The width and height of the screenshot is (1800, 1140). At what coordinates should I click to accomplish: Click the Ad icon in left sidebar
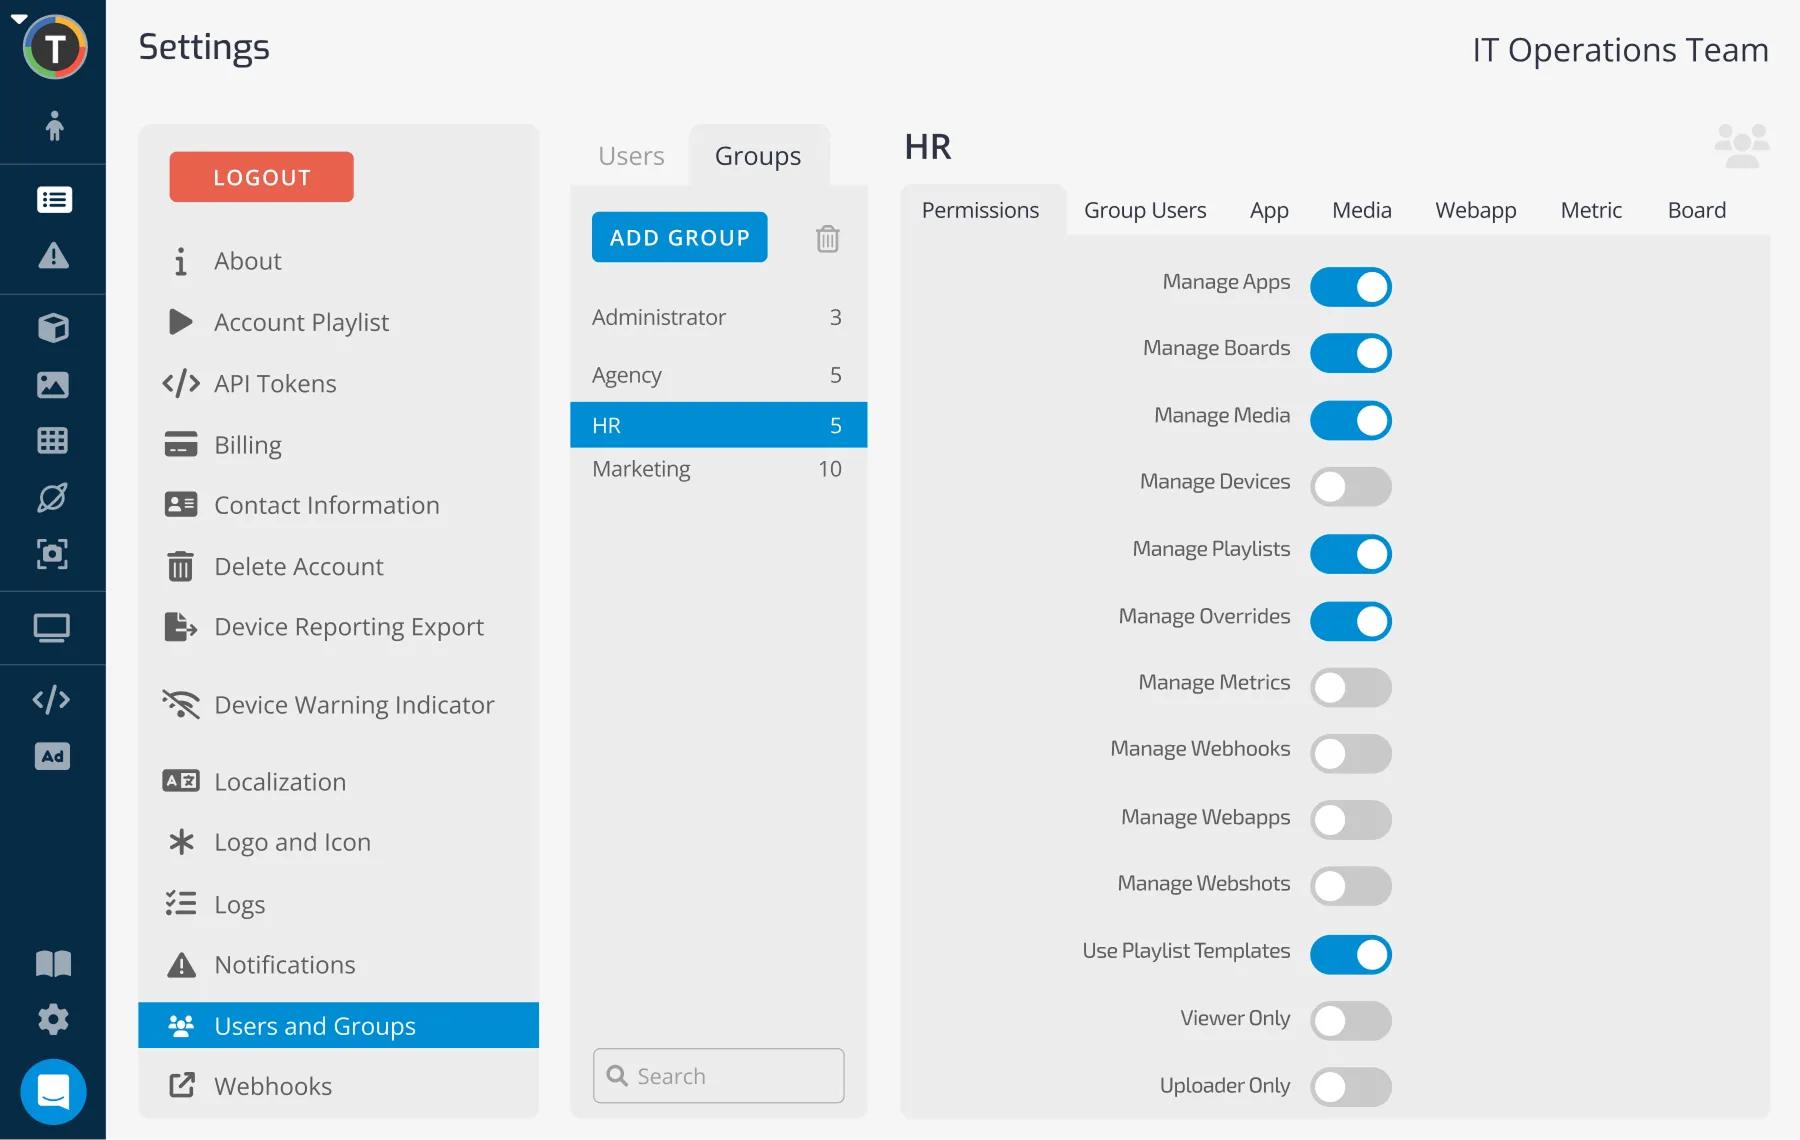[x=53, y=756]
